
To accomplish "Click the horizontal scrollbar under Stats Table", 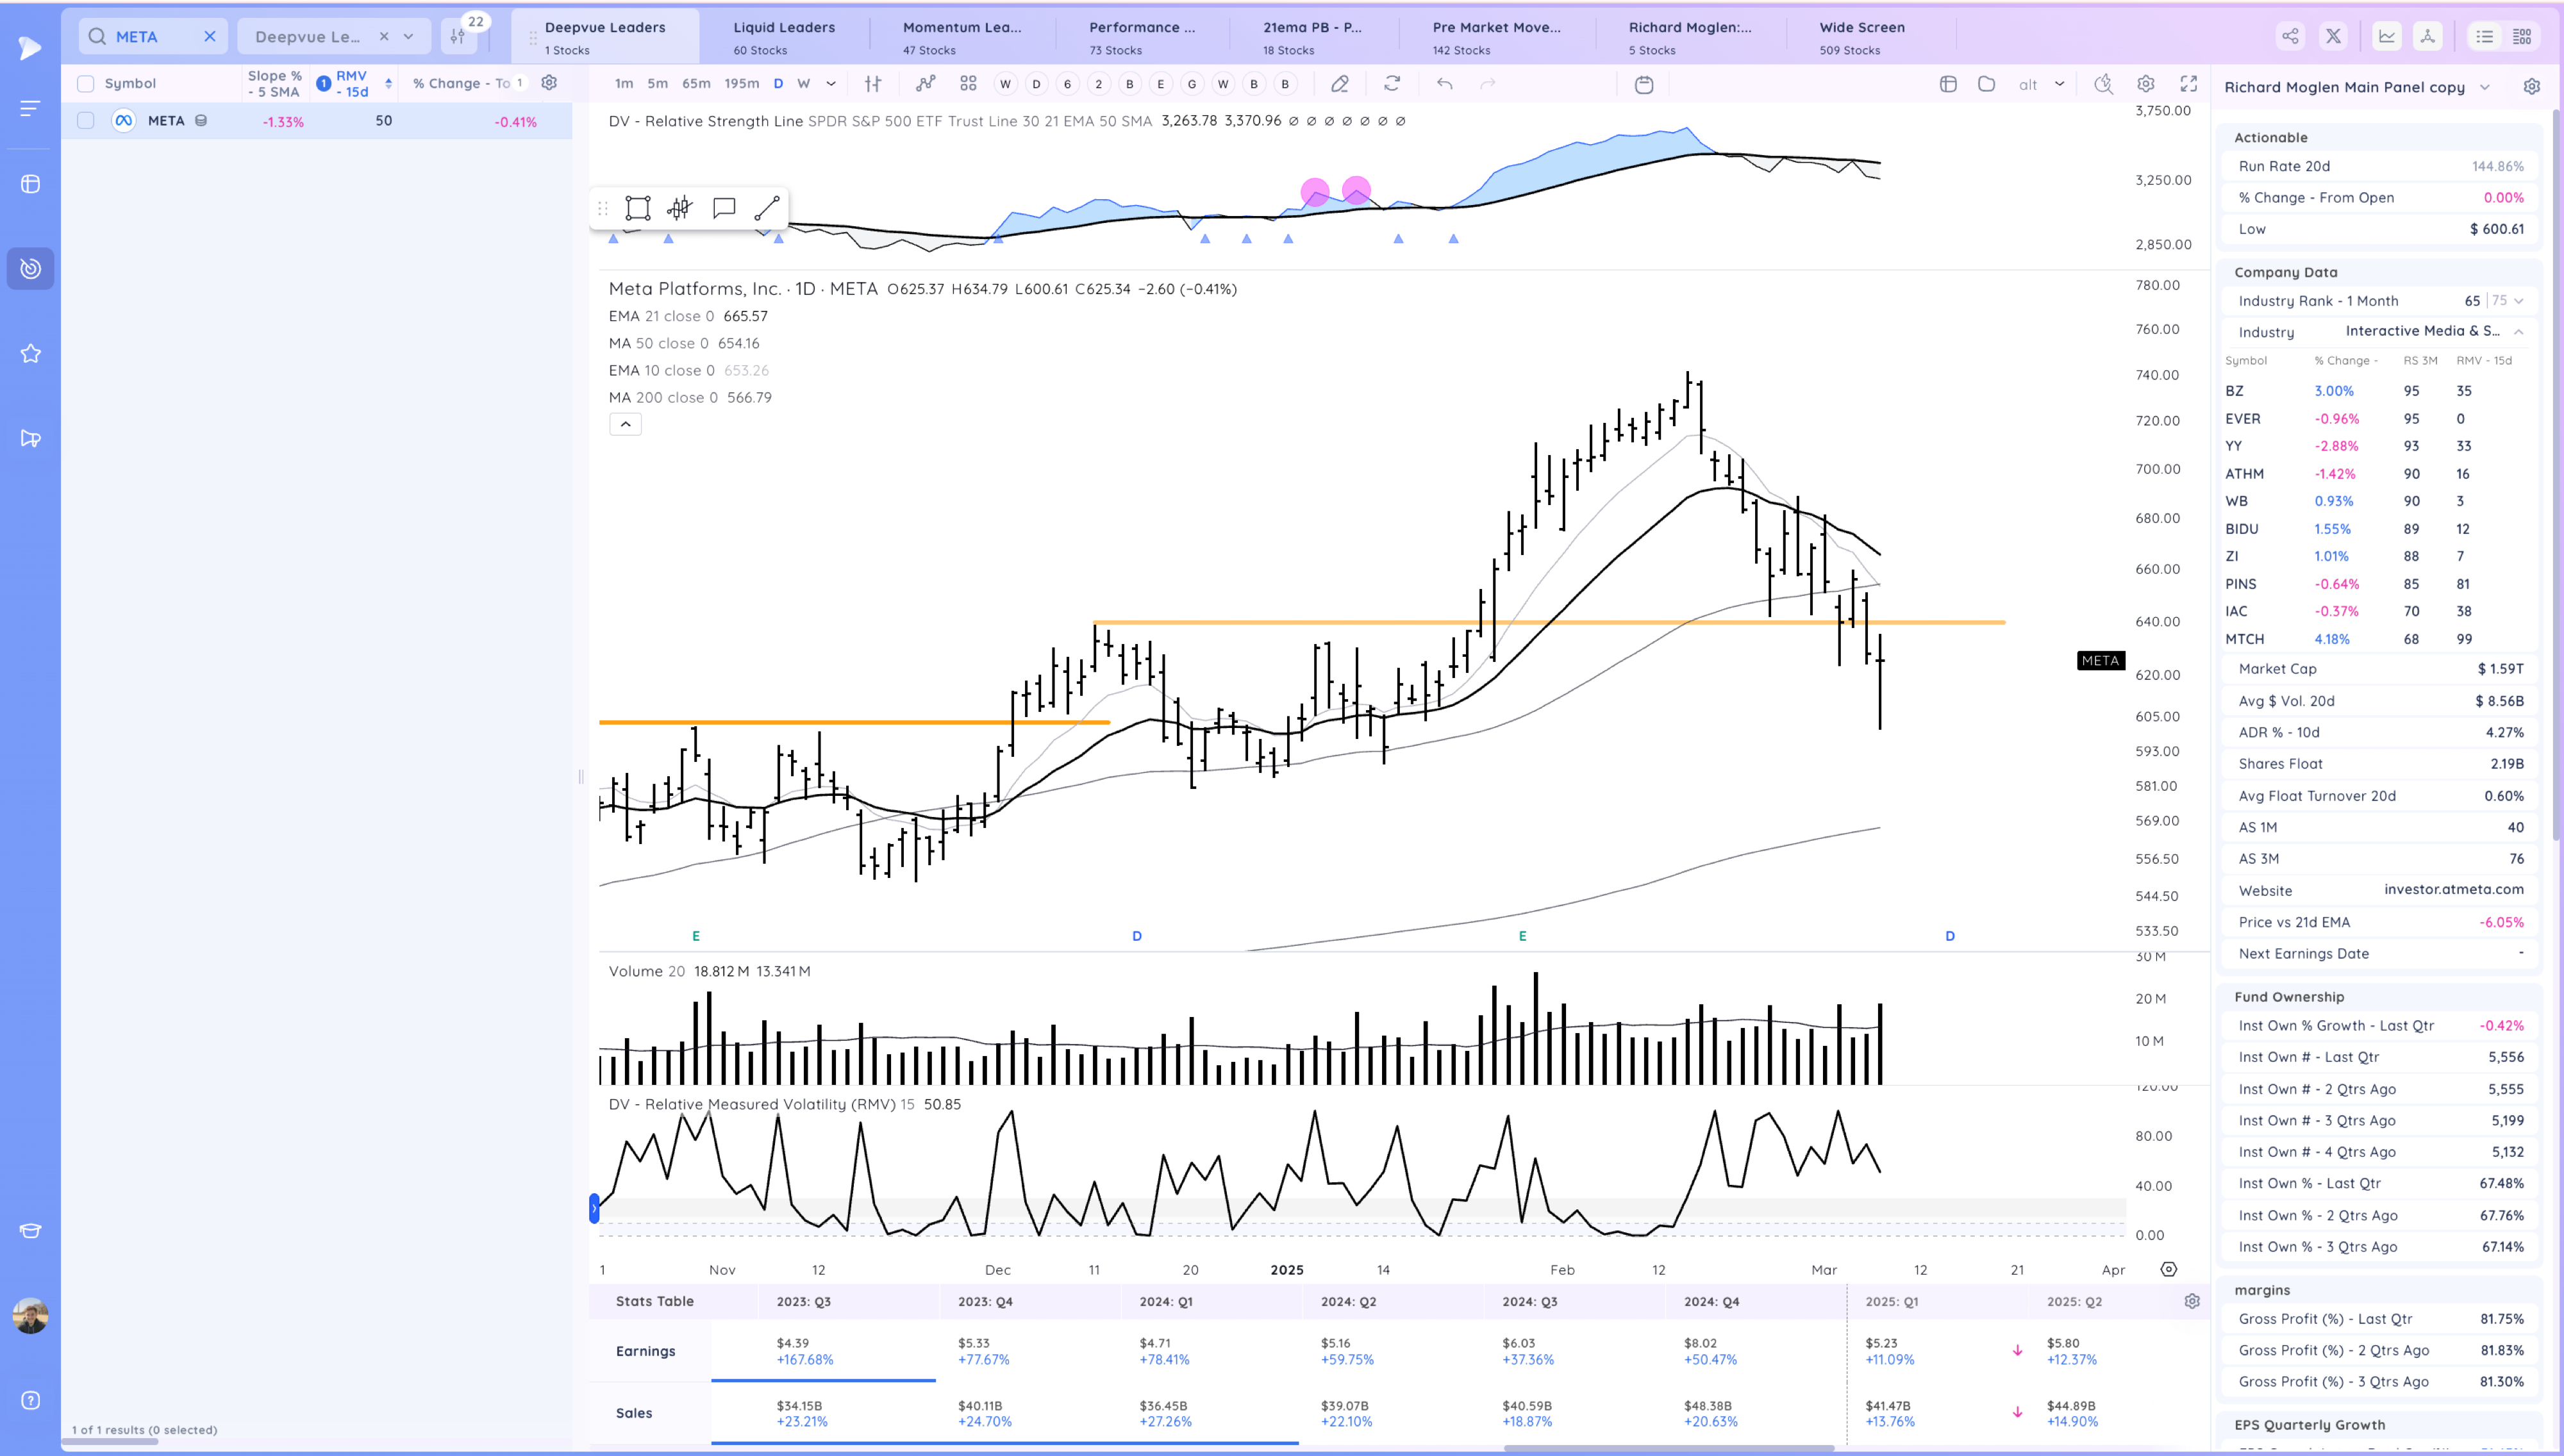I will [x=1668, y=1448].
